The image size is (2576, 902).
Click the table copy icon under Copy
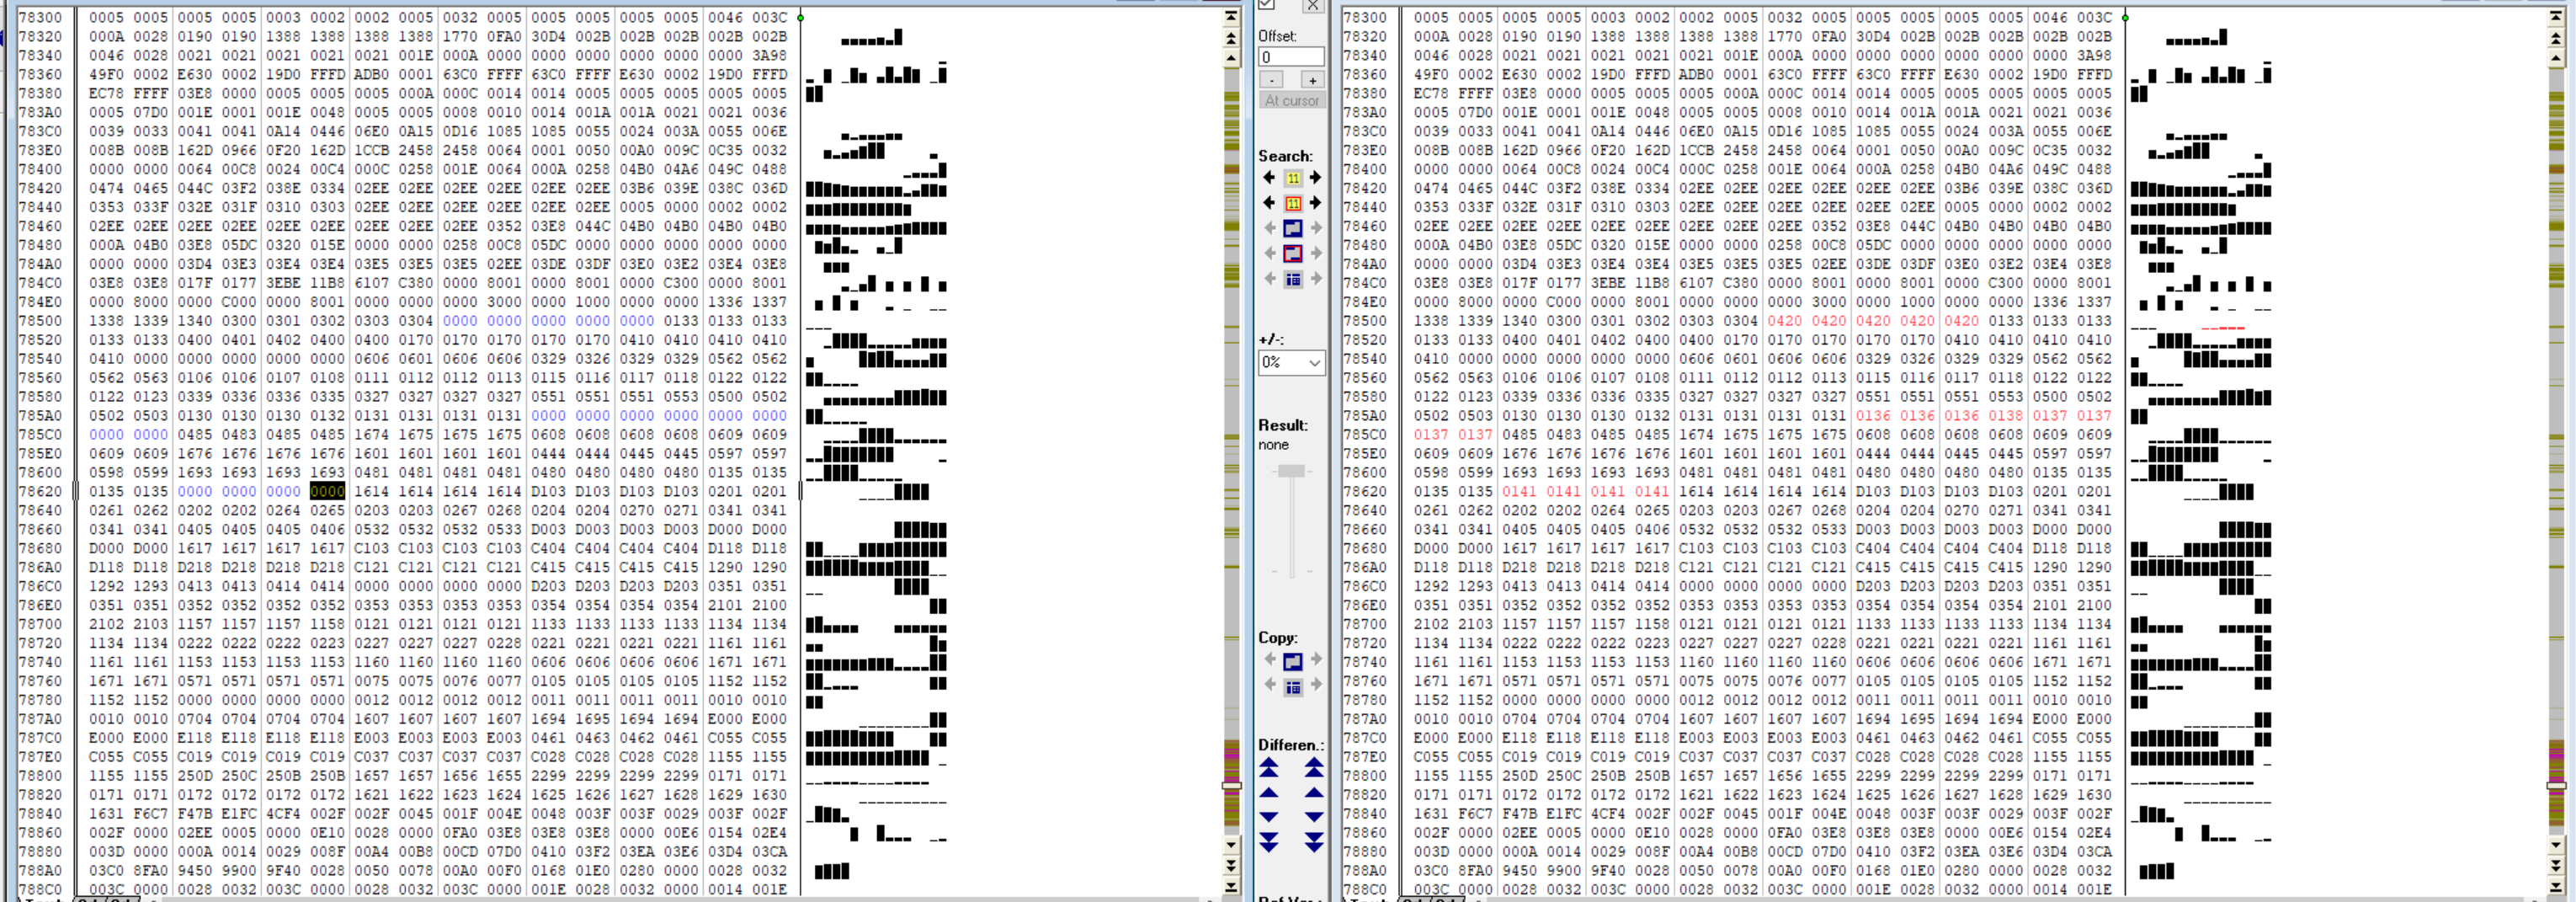pyautogui.click(x=1292, y=686)
